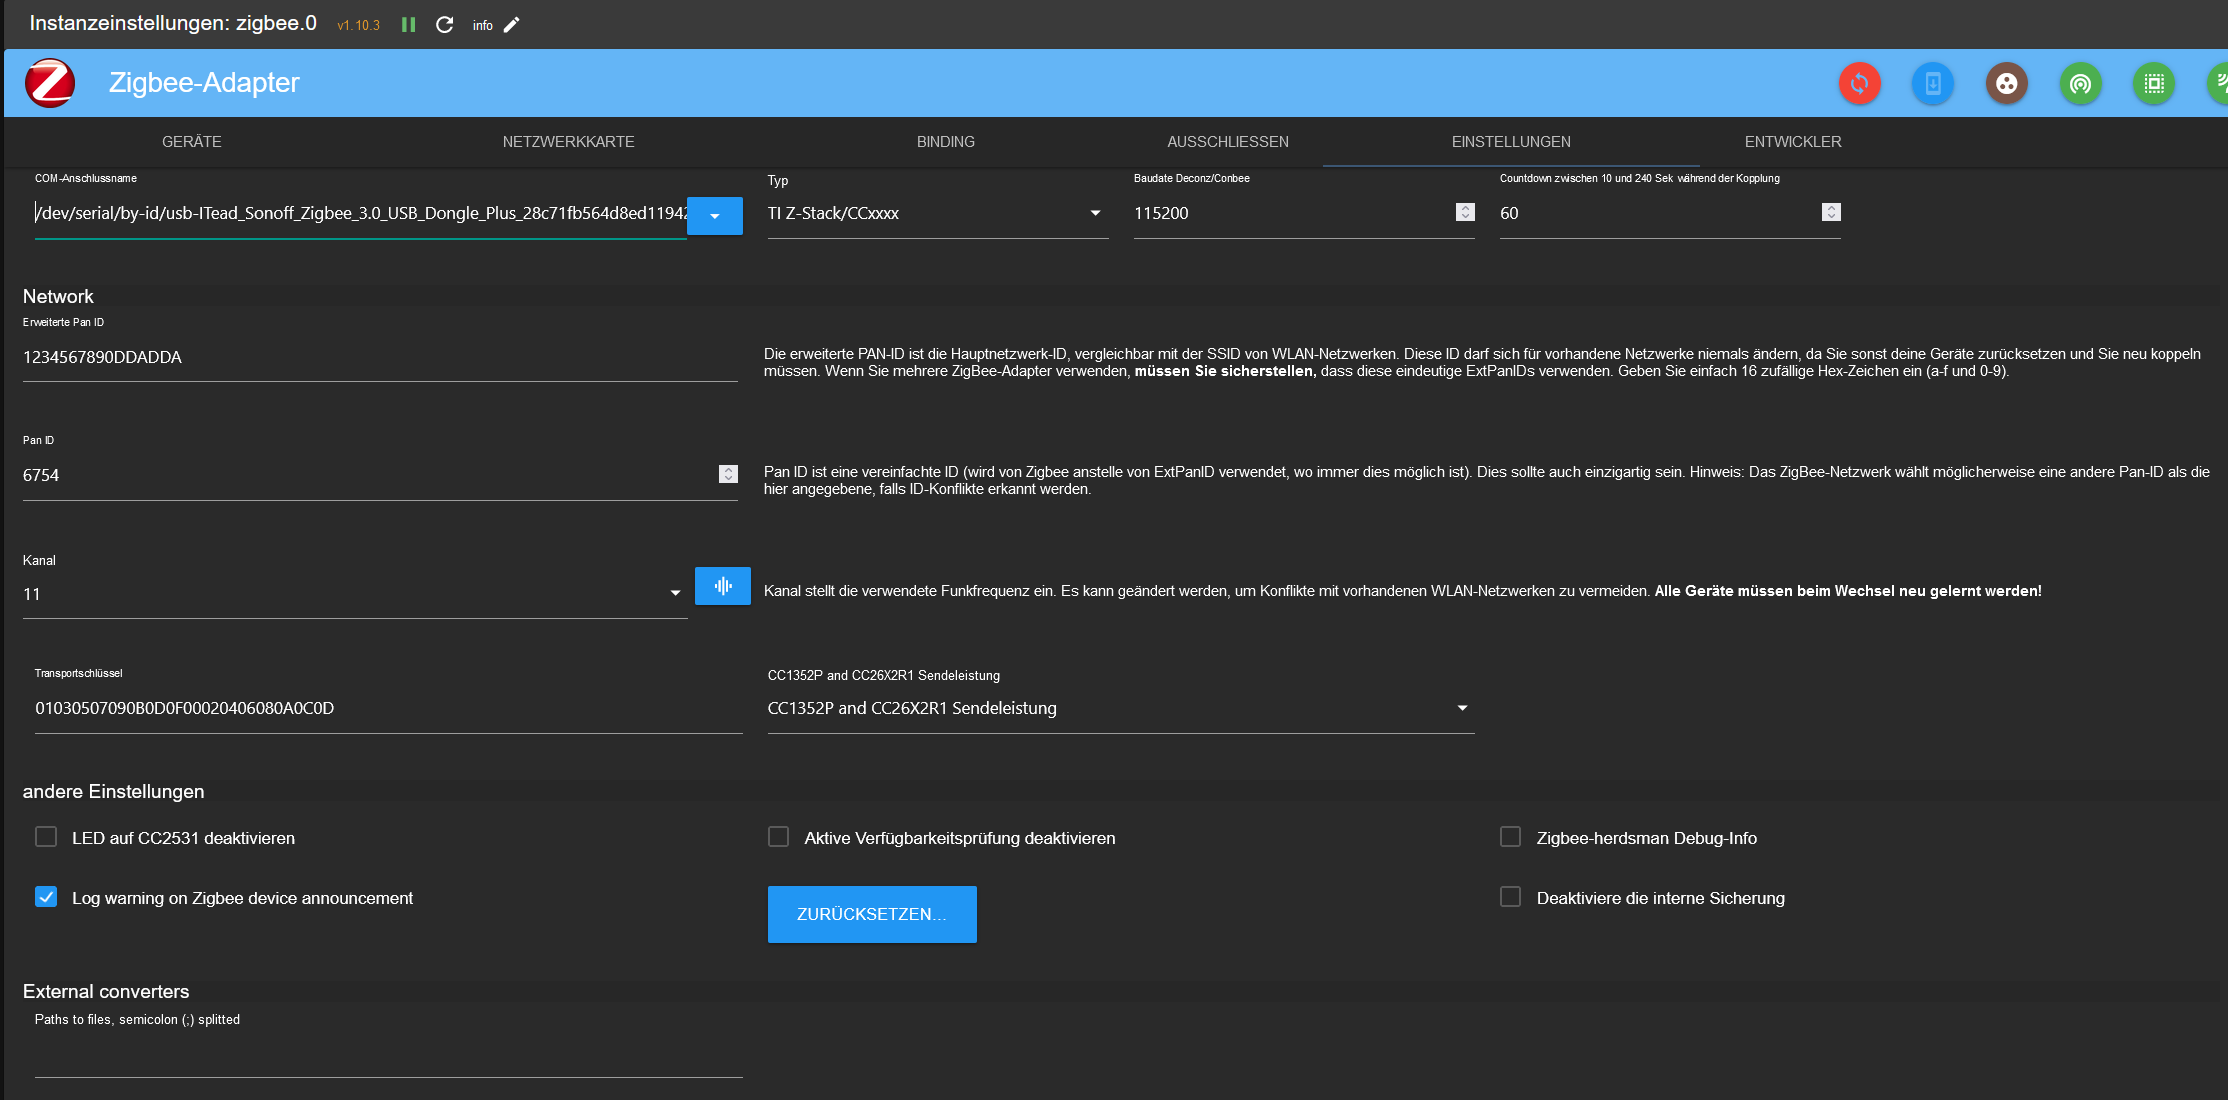Open COM port selection dropdown button
The height and width of the screenshot is (1100, 2228).
pyautogui.click(x=714, y=216)
